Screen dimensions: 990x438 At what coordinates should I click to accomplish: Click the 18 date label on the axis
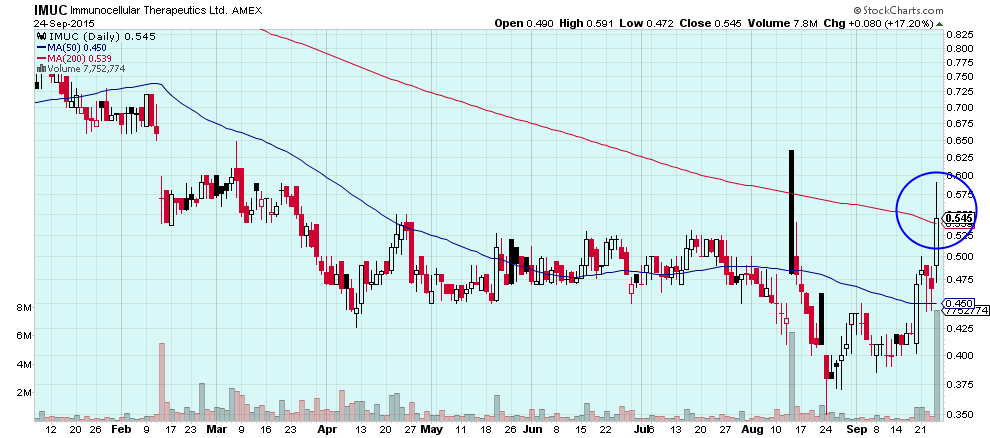(x=484, y=429)
